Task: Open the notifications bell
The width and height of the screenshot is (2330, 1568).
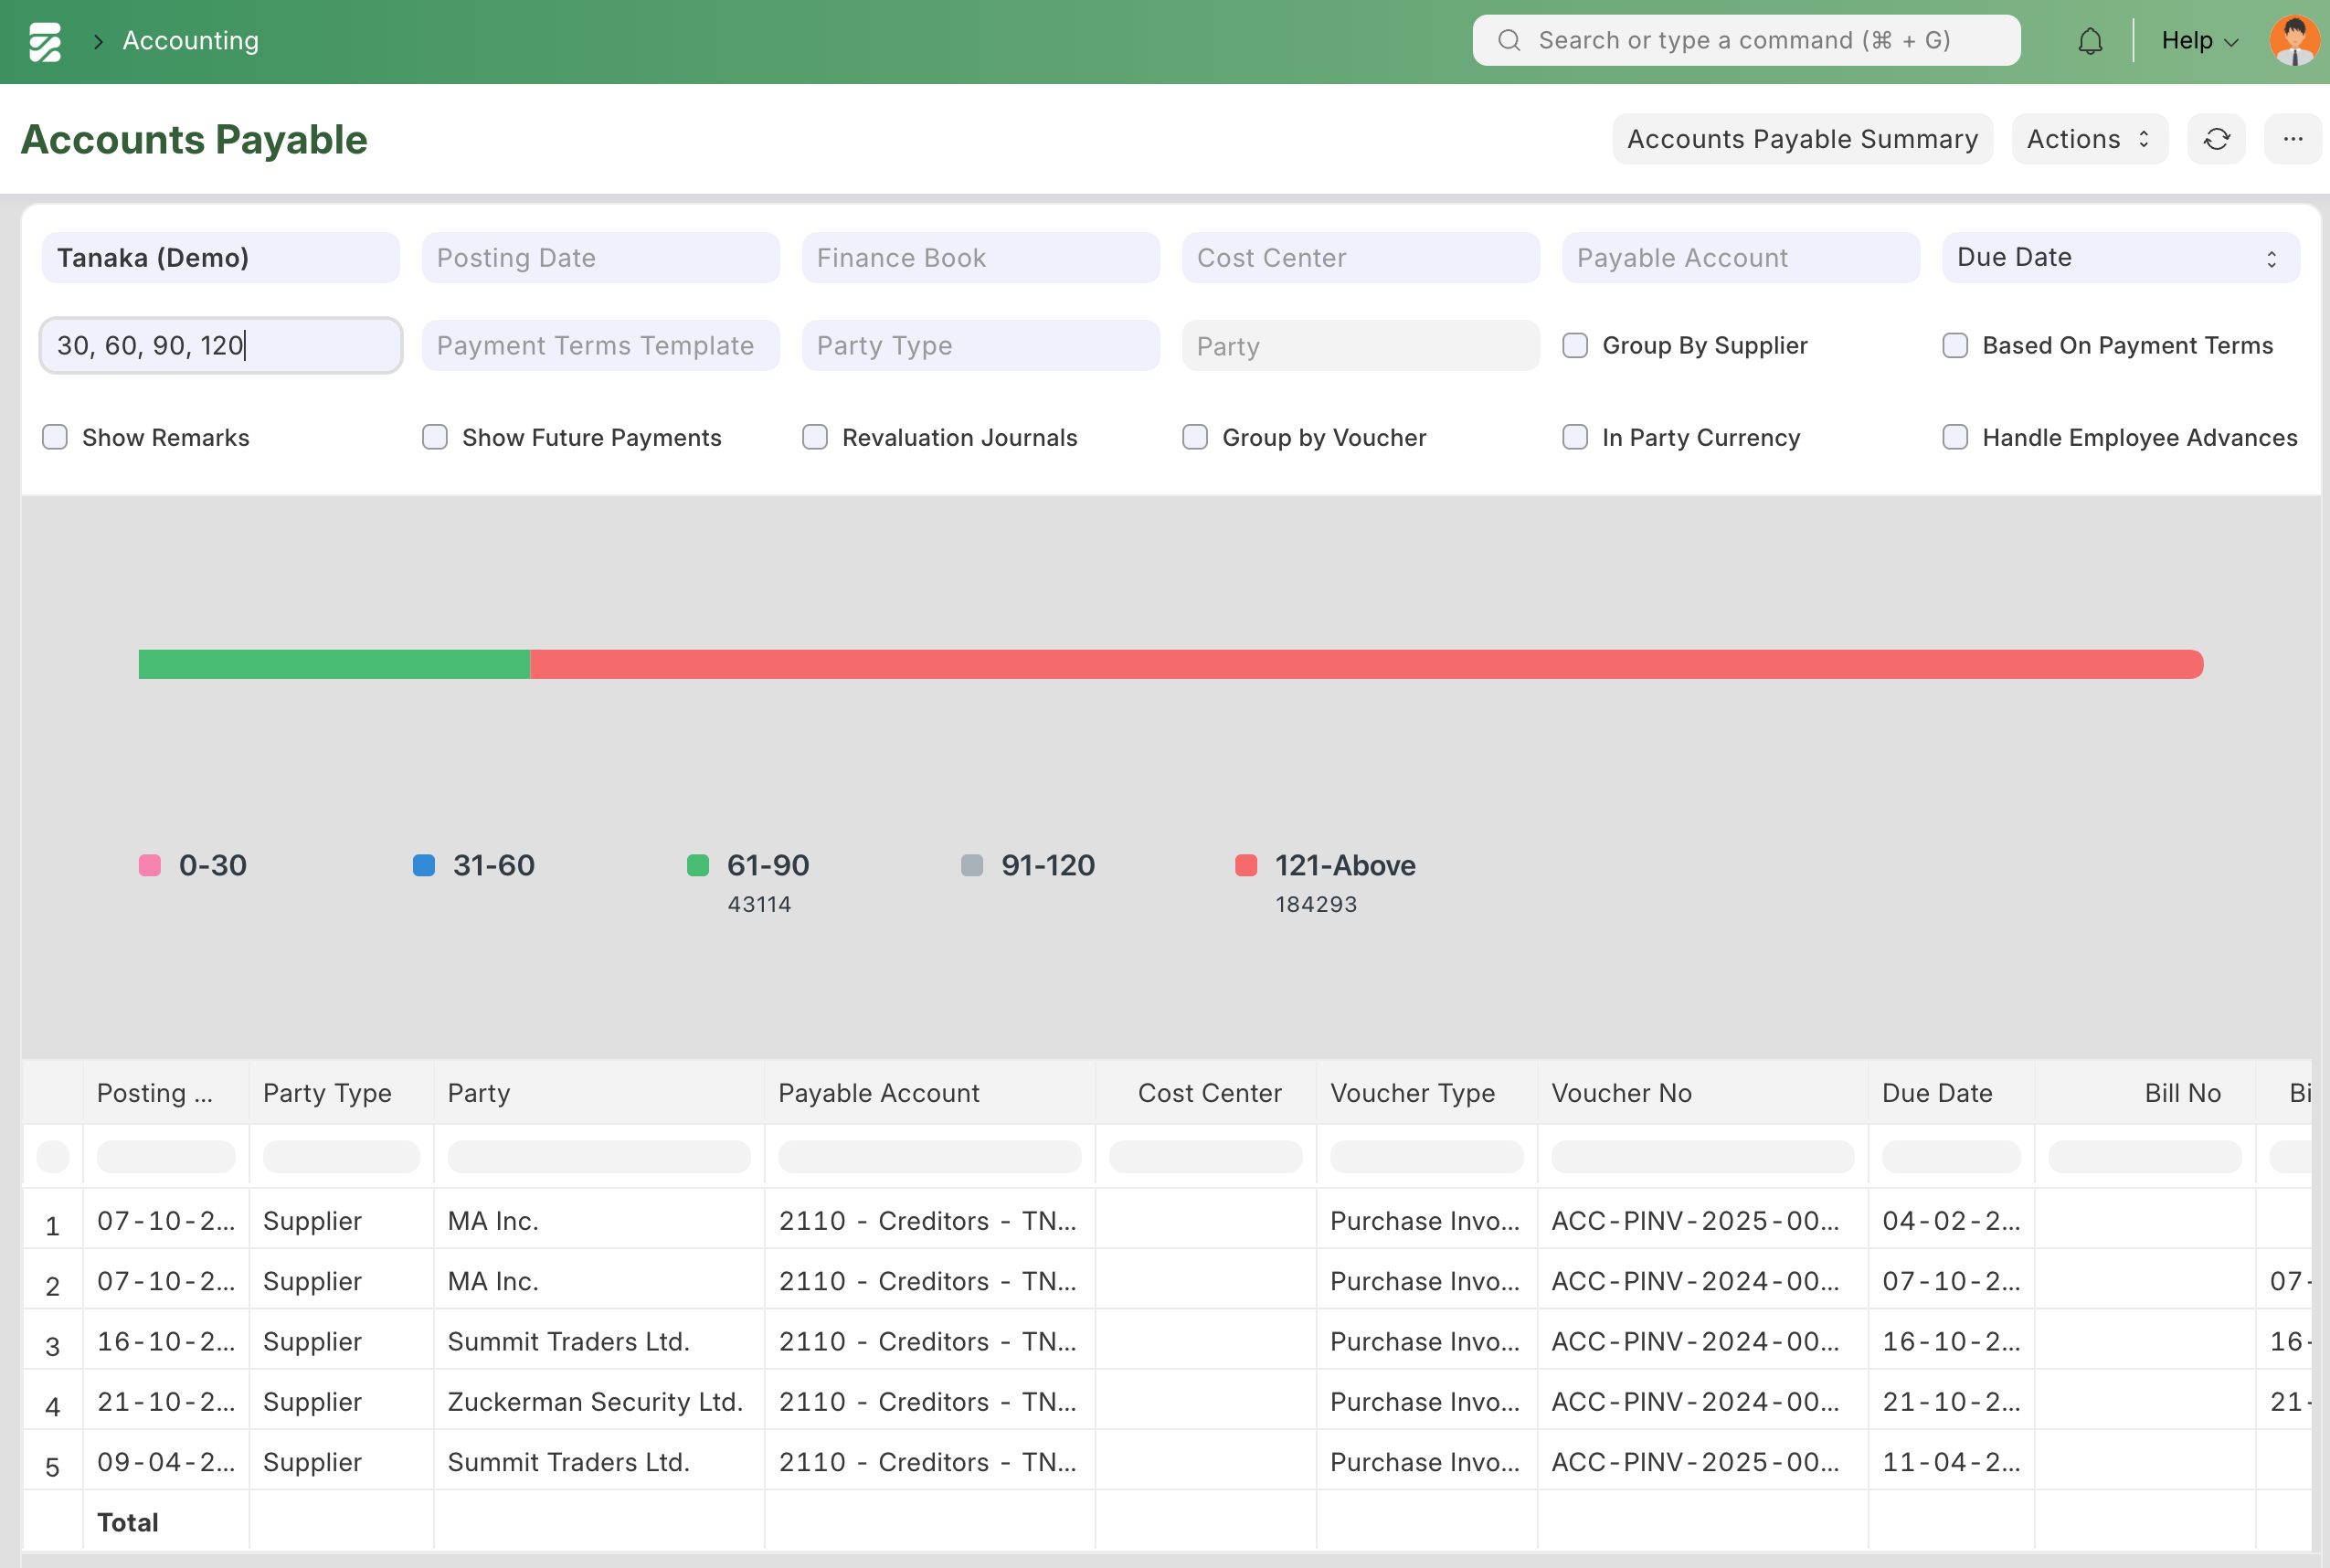Action: click(x=2090, y=40)
